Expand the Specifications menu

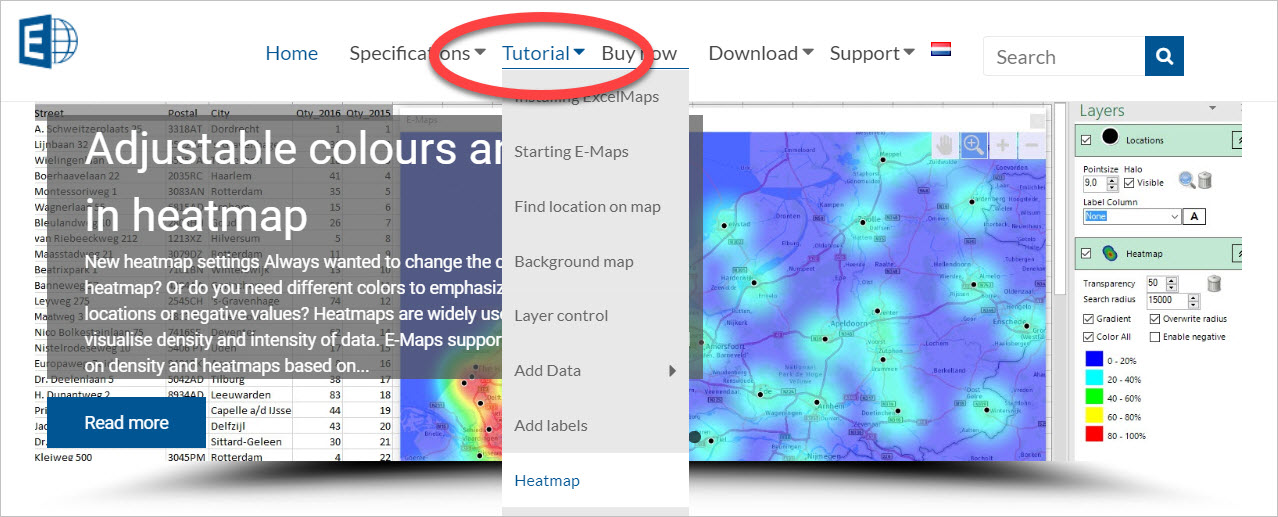pos(417,54)
